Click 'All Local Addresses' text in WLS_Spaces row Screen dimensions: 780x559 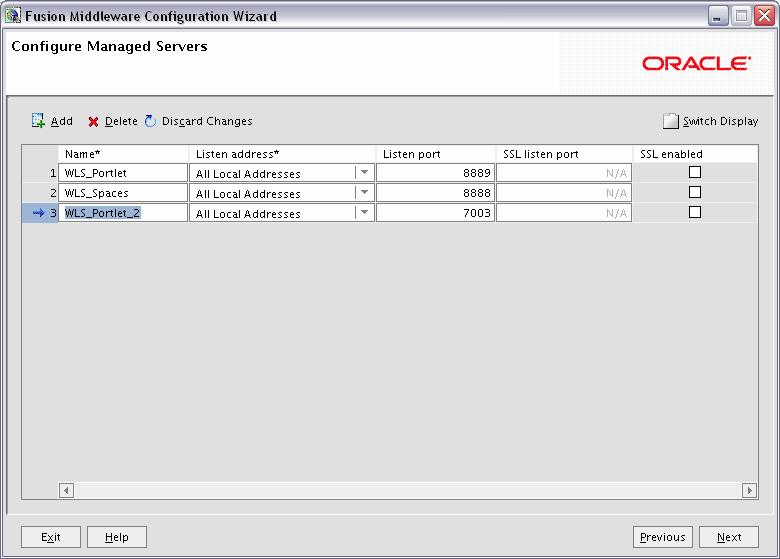[x=248, y=193]
